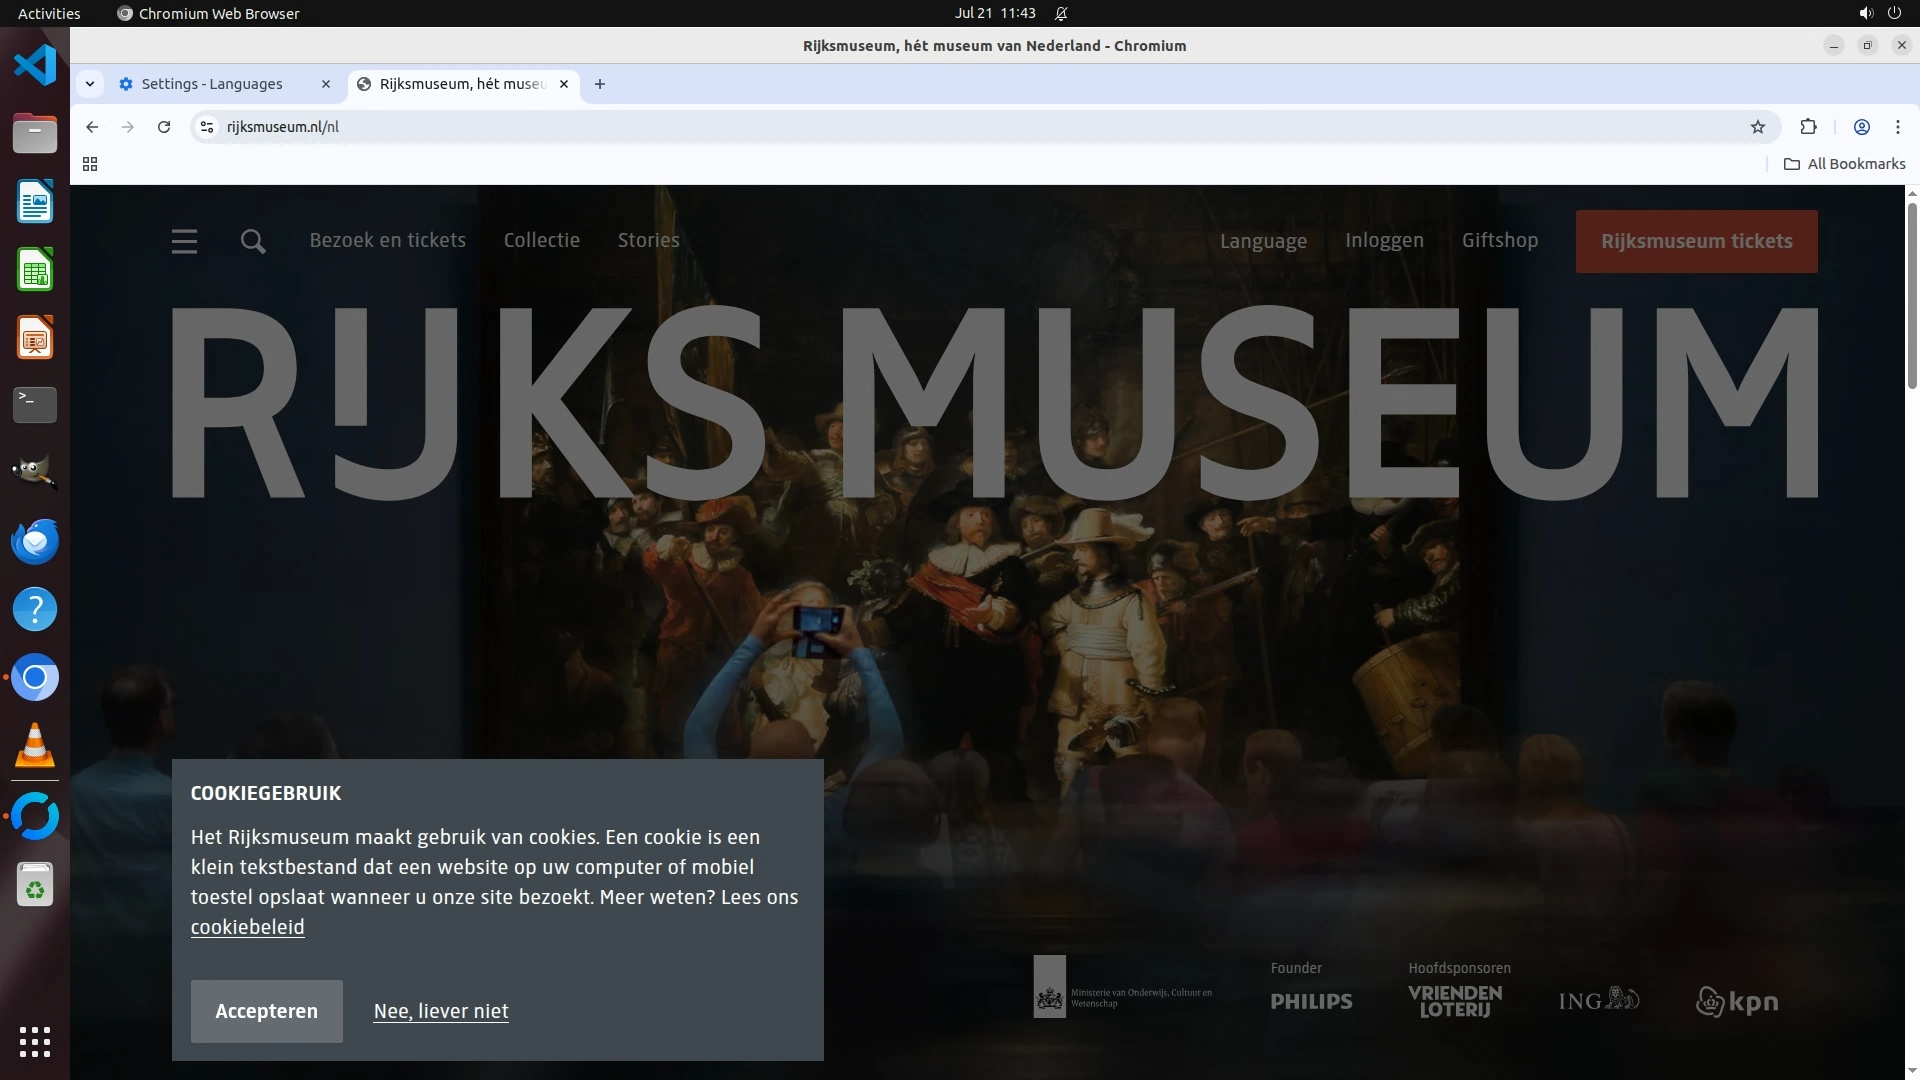Open the cookiebeleid link
1920x1080 pixels.
pos(247,927)
